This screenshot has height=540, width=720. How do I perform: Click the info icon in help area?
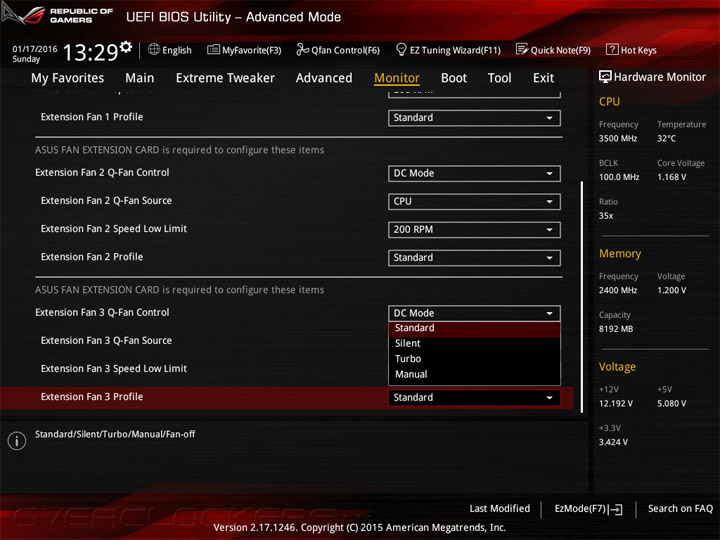pos(17,441)
